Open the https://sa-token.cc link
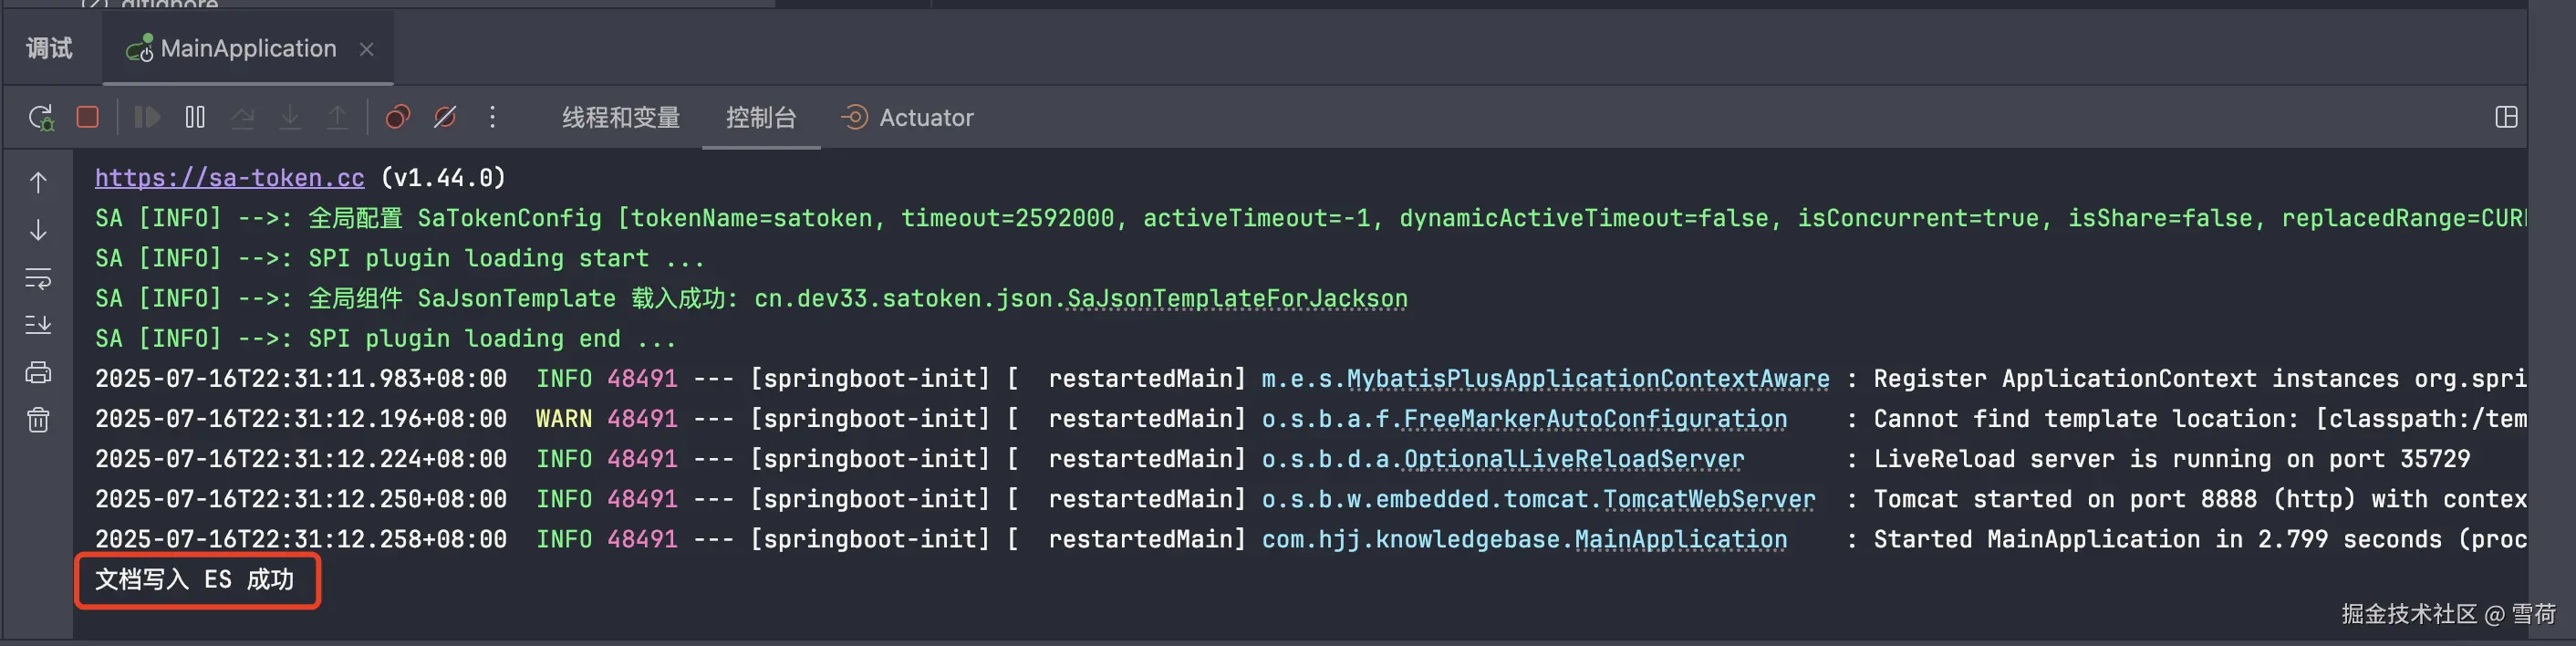2576x646 pixels. [230, 178]
